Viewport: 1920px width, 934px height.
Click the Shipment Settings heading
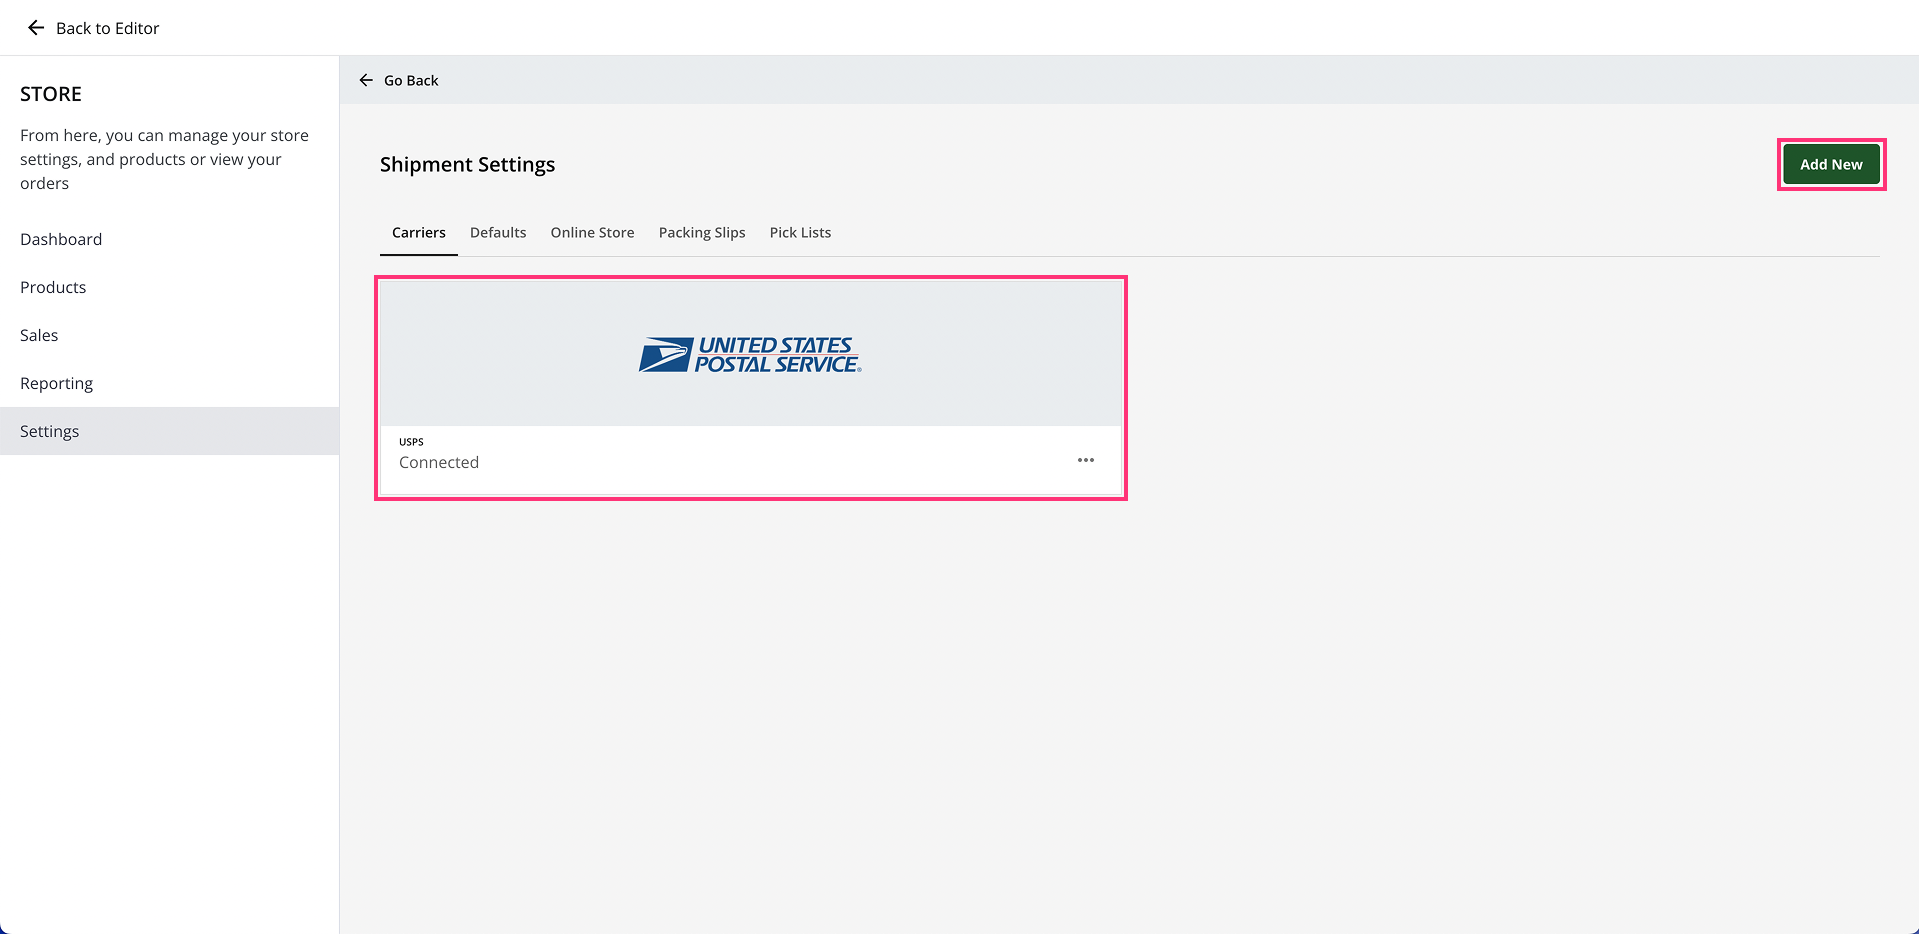click(x=467, y=164)
